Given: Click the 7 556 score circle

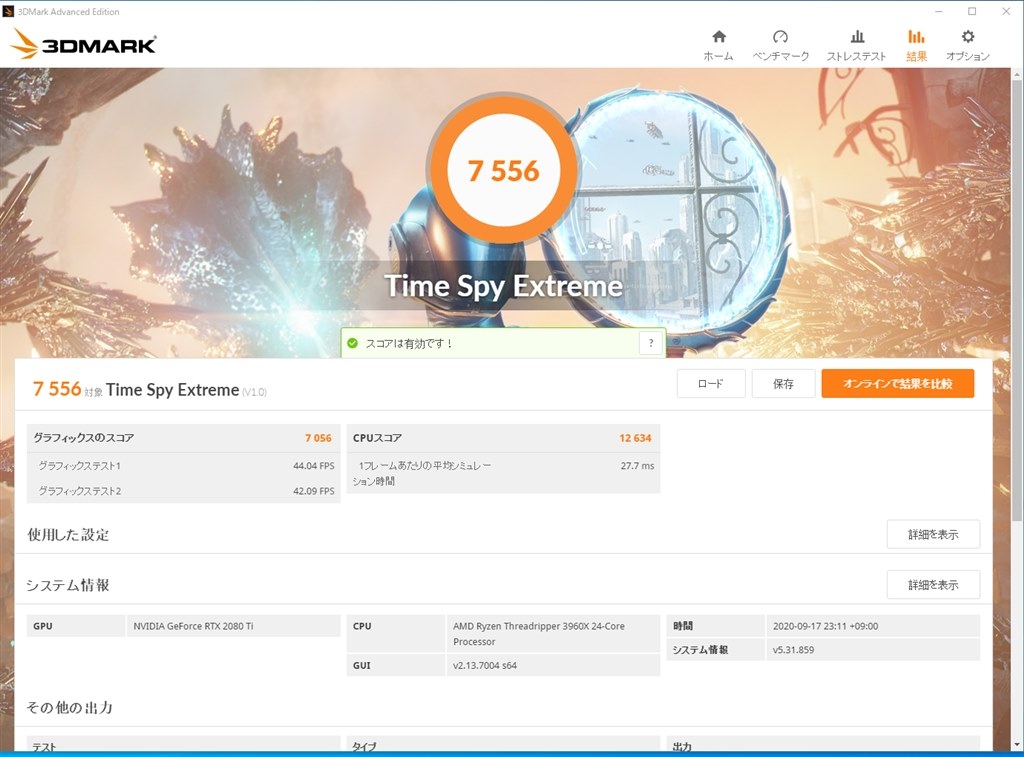Looking at the screenshot, I should pos(503,170).
